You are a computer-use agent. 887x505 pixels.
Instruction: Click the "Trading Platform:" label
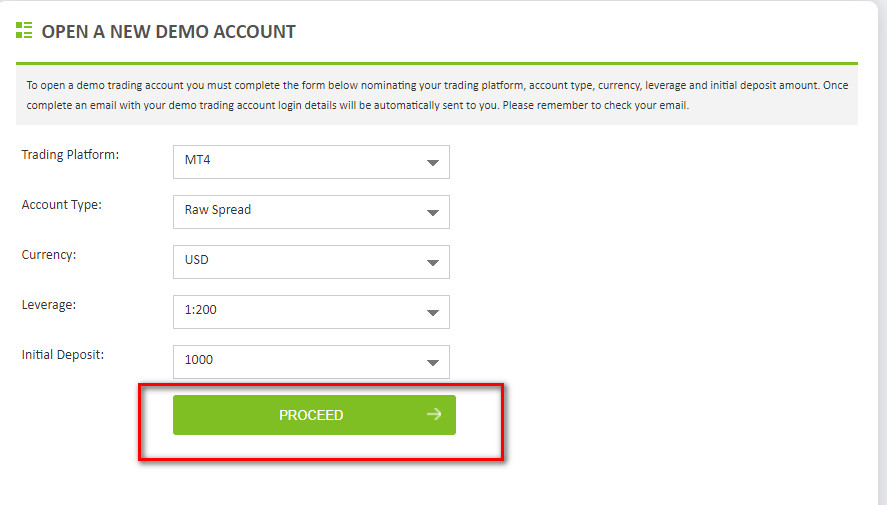[70, 155]
